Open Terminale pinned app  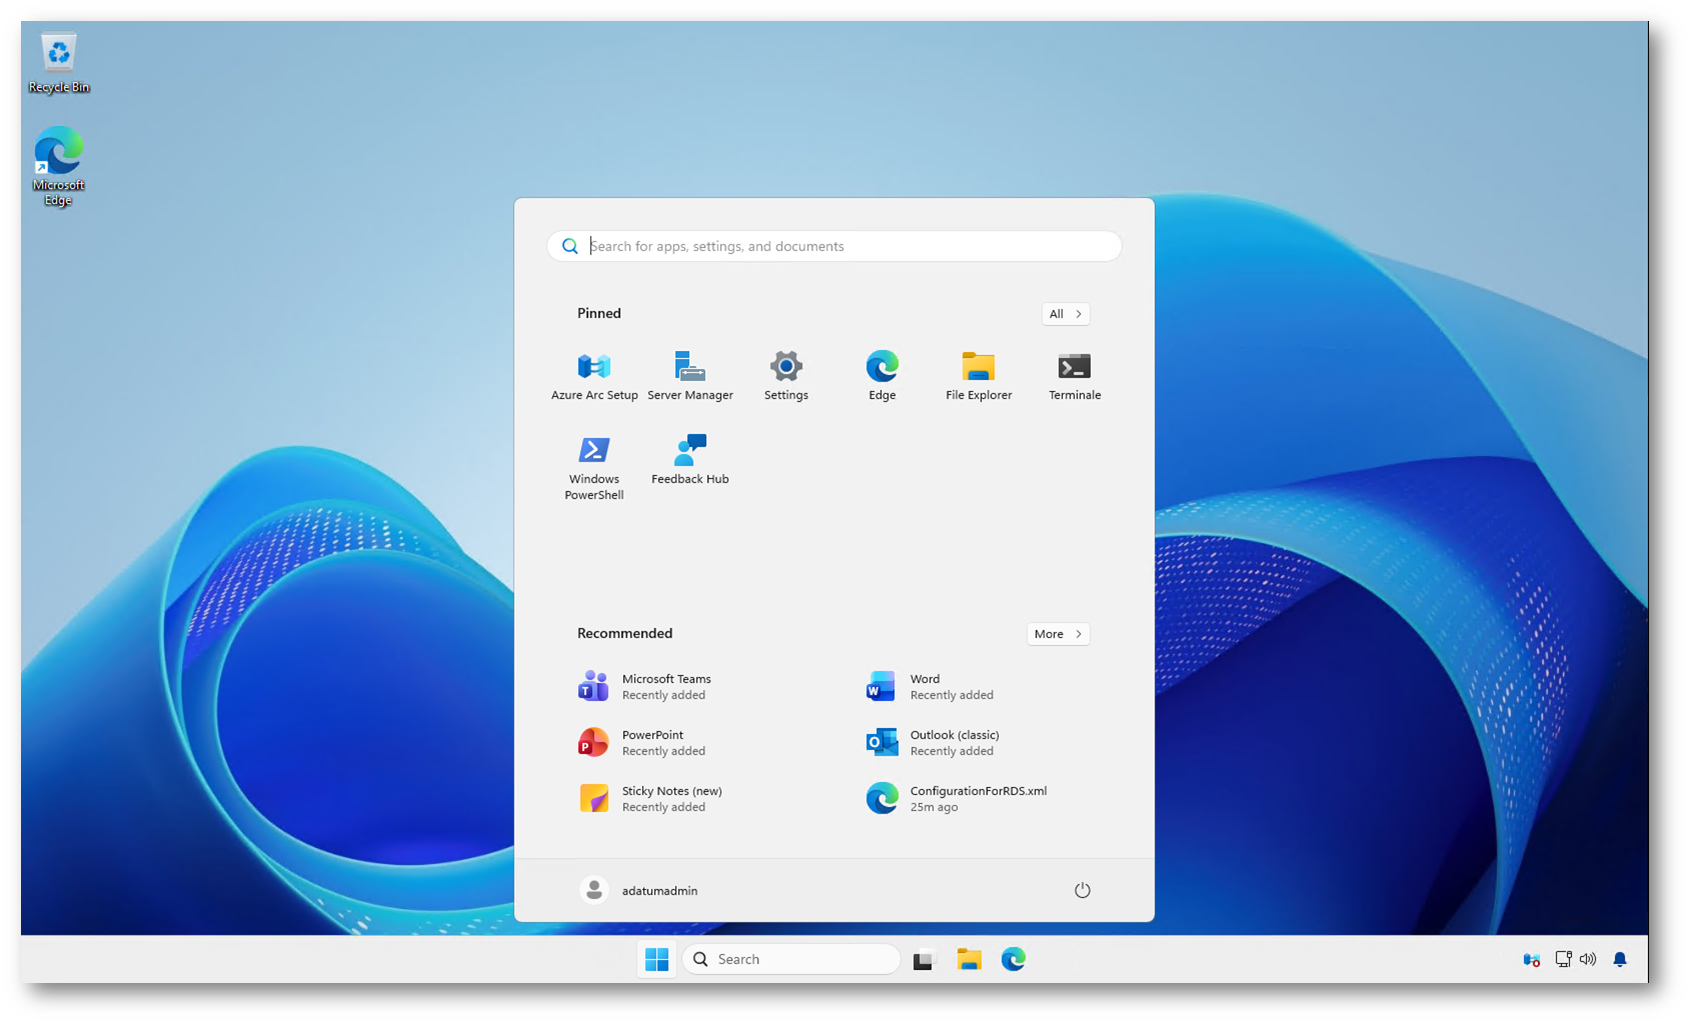coord(1074,376)
